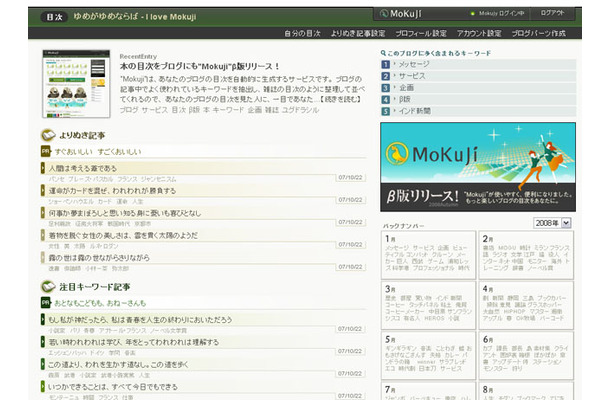Open the サービス keyword link
Screen dimensions: 610x400
412,76
